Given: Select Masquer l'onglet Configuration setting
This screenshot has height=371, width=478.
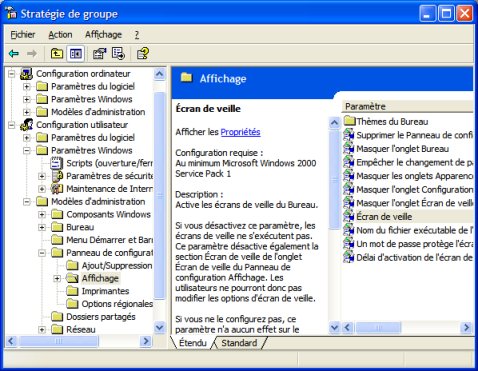Looking at the screenshot, I should pyautogui.click(x=408, y=190).
